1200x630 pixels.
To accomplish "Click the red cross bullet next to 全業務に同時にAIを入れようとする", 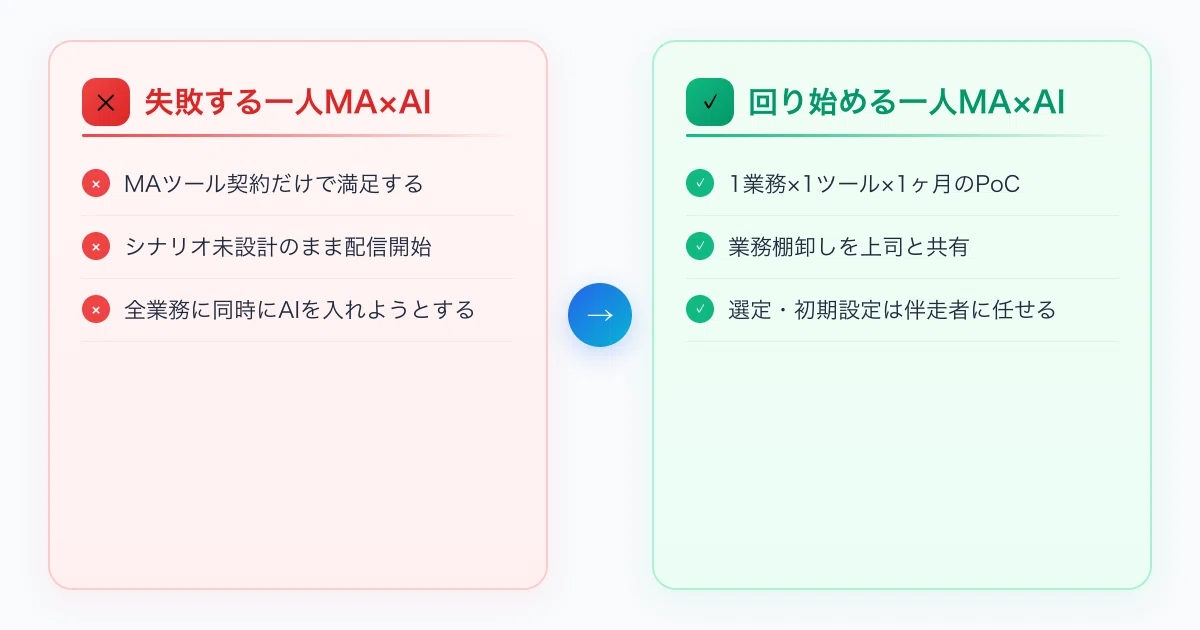I will coord(96,310).
